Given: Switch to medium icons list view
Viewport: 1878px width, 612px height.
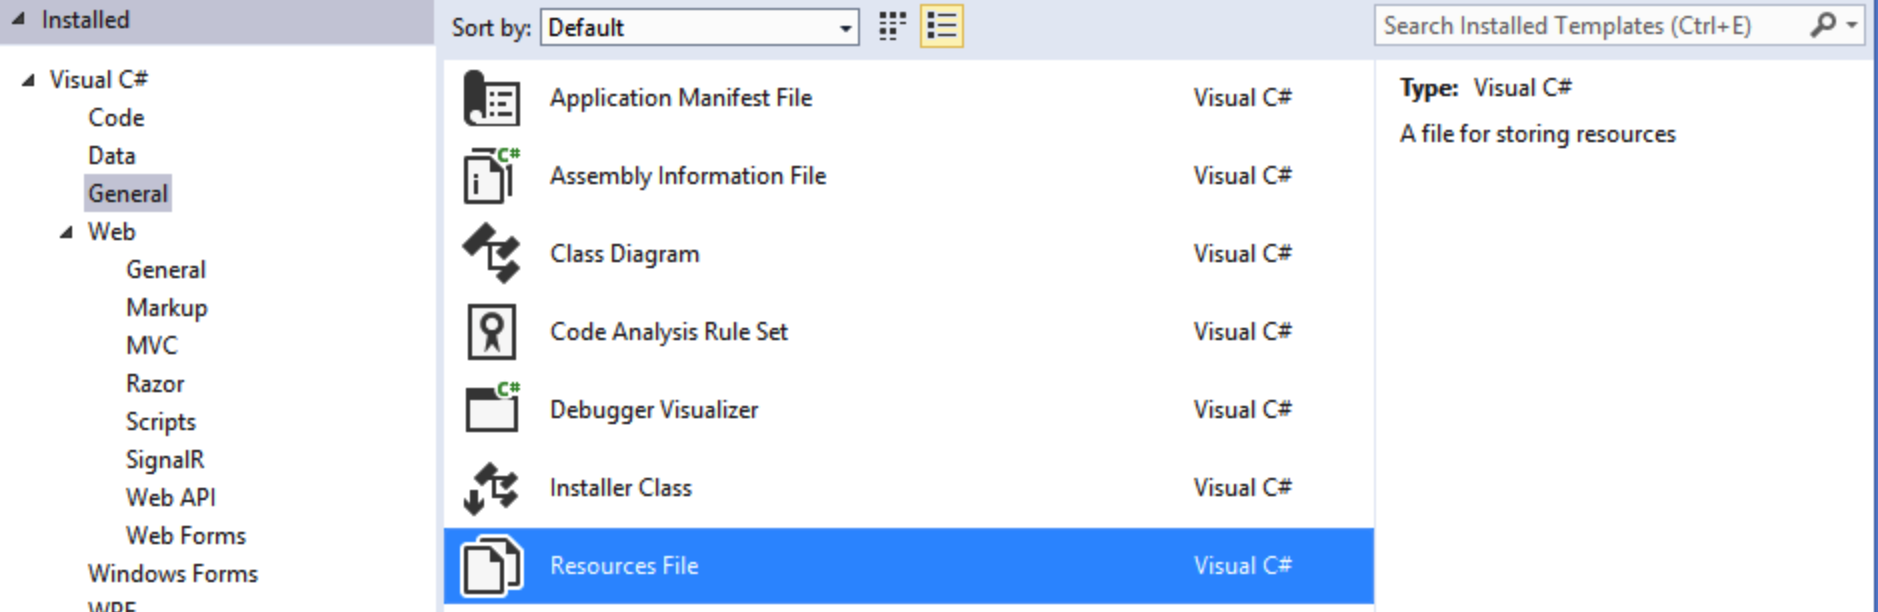Looking at the screenshot, I should 941,27.
